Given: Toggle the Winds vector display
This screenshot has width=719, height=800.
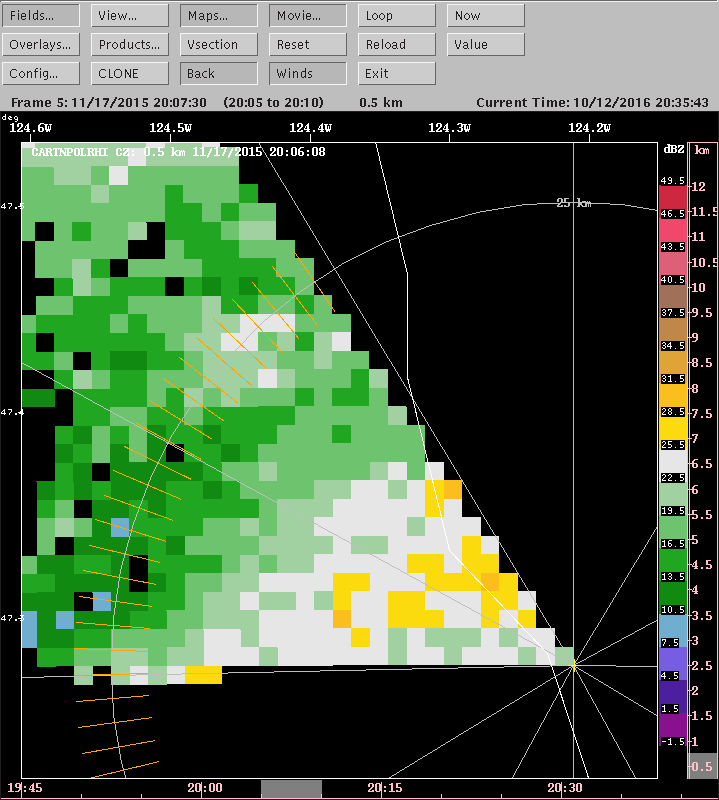Looking at the screenshot, I should [308, 74].
